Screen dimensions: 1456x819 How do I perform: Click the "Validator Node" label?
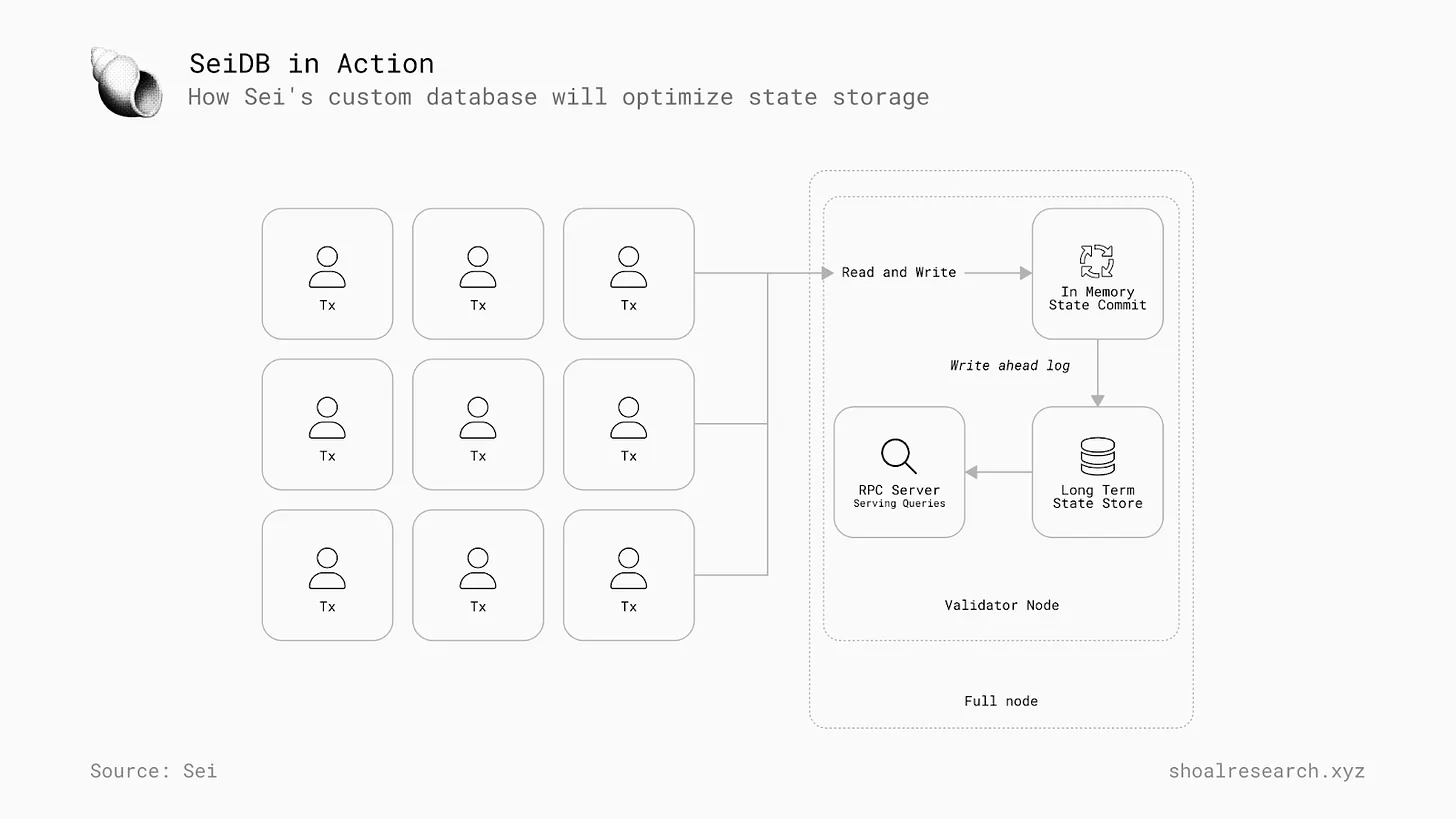(1001, 605)
